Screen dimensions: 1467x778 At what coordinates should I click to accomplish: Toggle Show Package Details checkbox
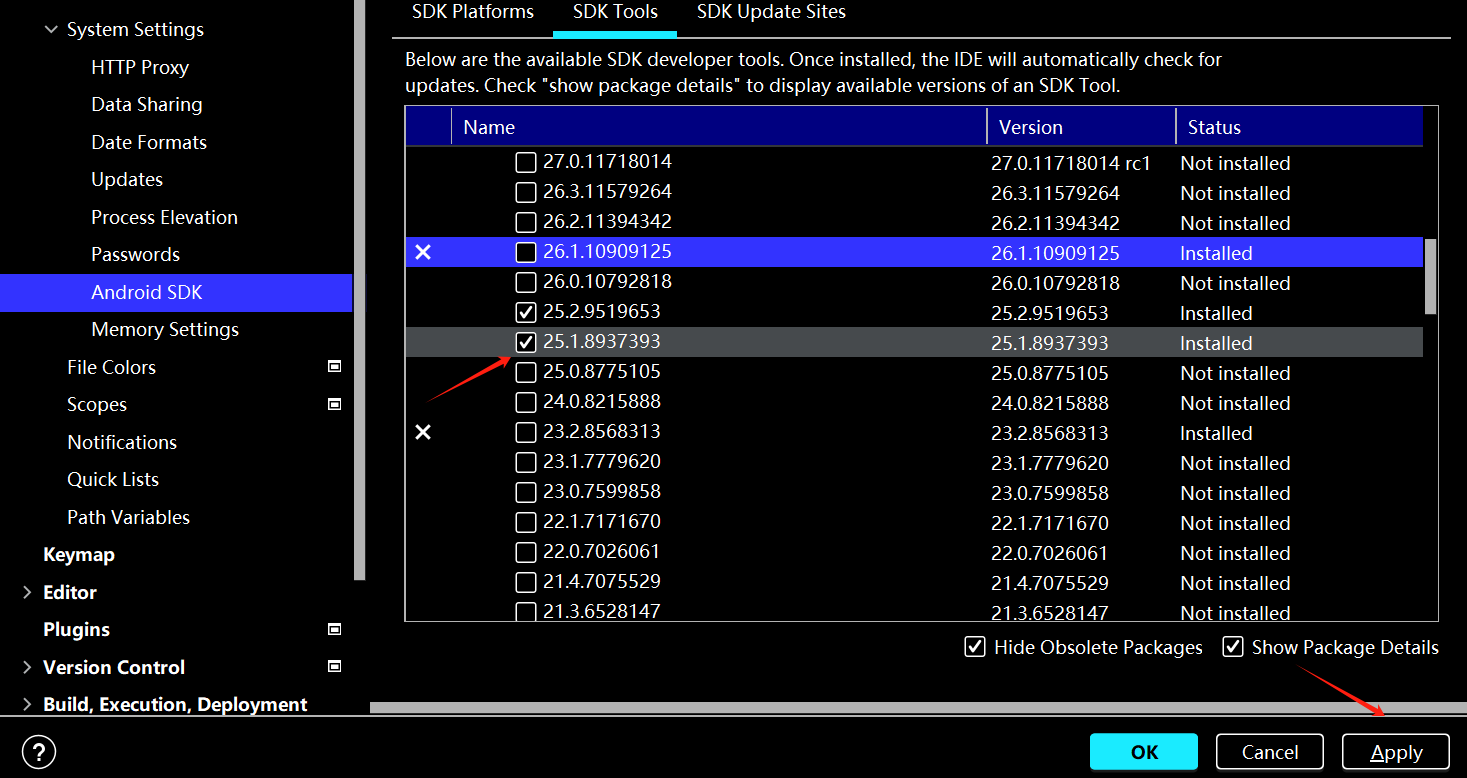(1233, 647)
